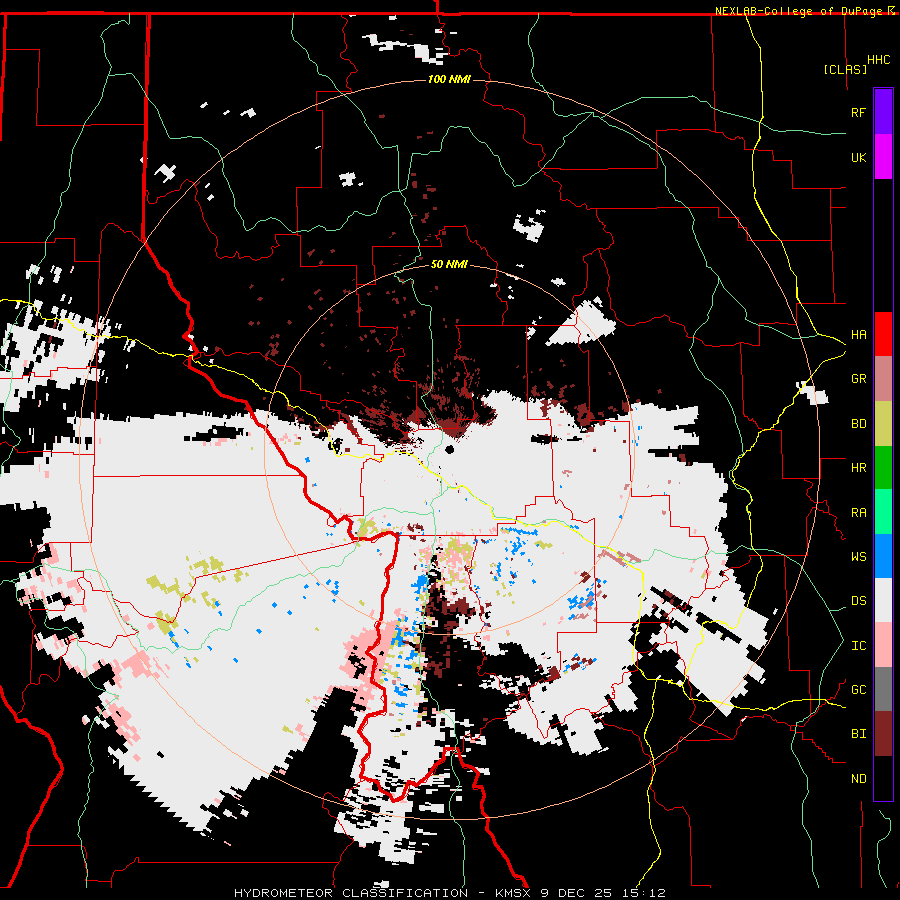Image resolution: width=900 pixels, height=900 pixels.
Task: Select the "BI" legend label
Action: (x=858, y=734)
